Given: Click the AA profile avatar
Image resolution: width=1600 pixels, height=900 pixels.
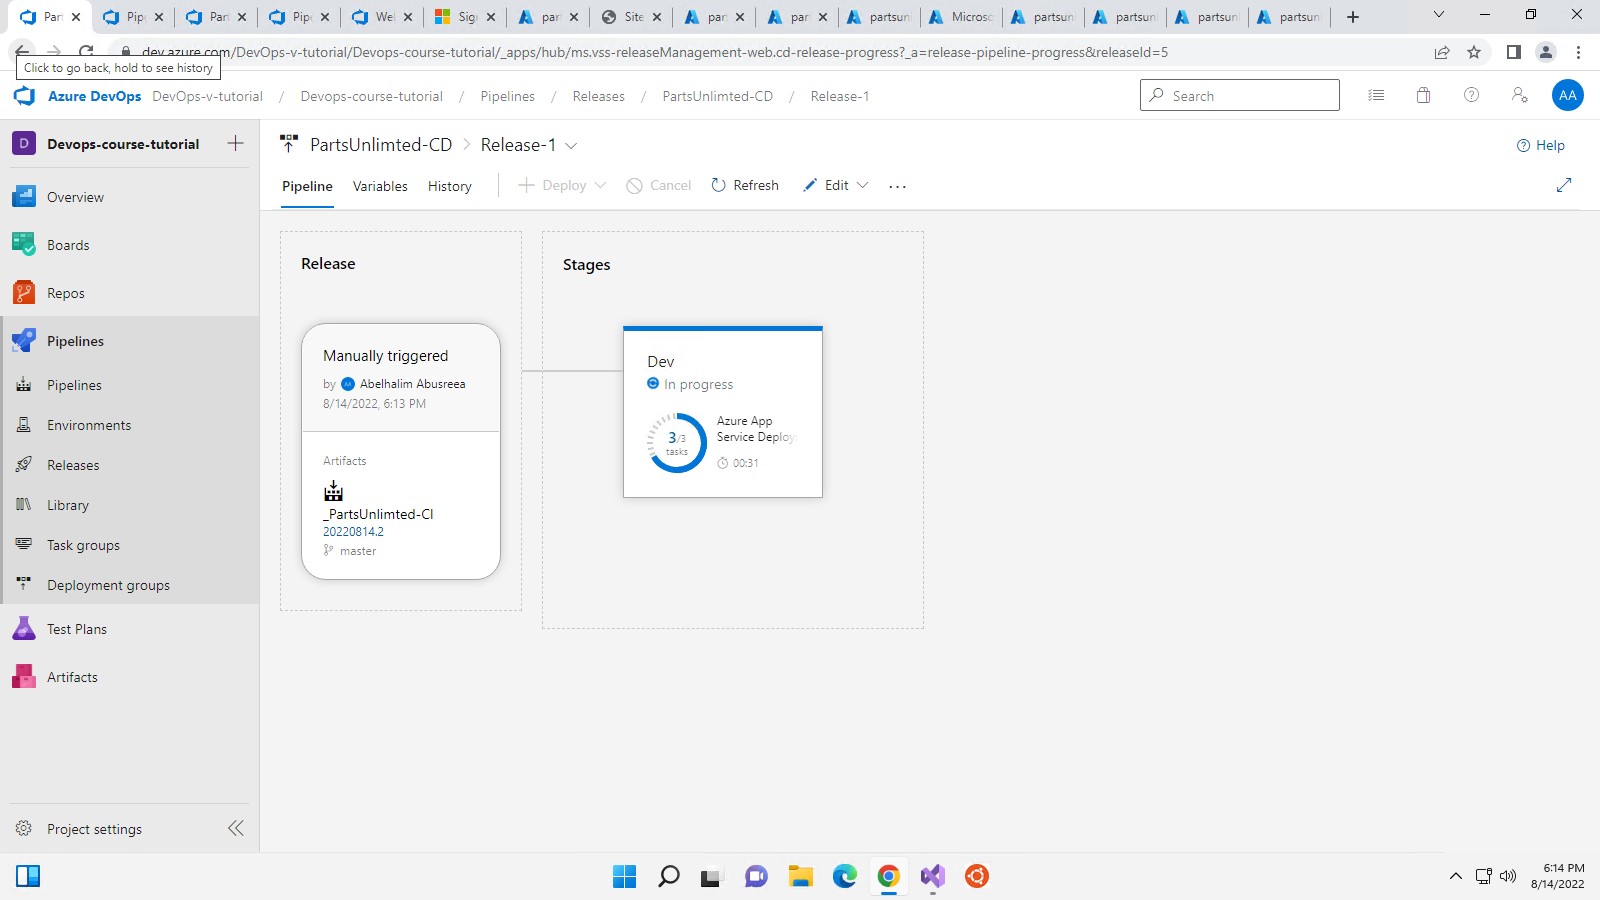Looking at the screenshot, I should tap(1567, 95).
